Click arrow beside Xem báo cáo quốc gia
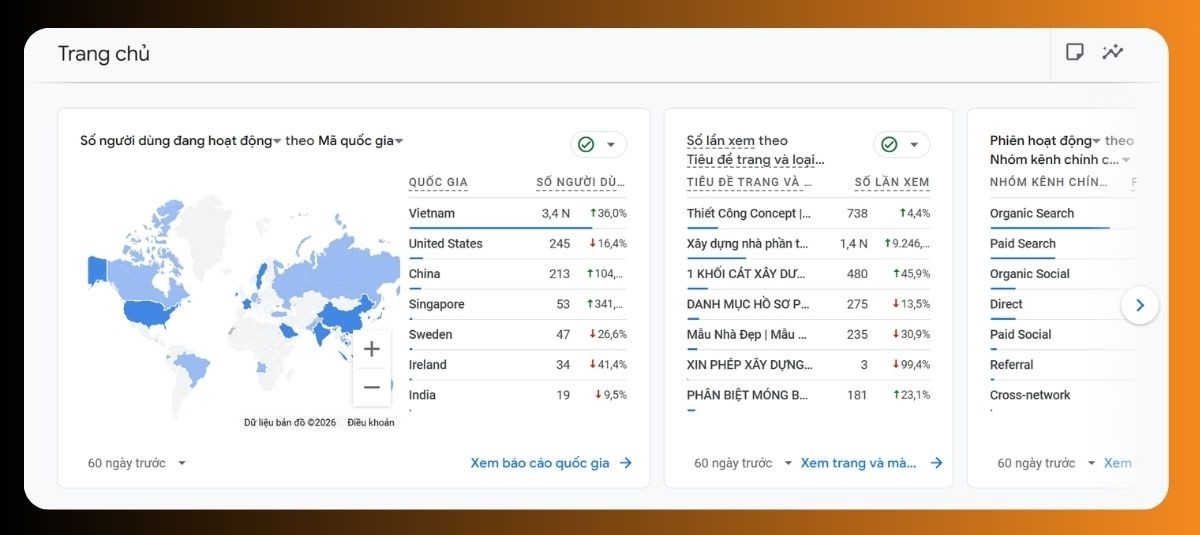This screenshot has width=1200, height=535. pyautogui.click(x=626, y=463)
